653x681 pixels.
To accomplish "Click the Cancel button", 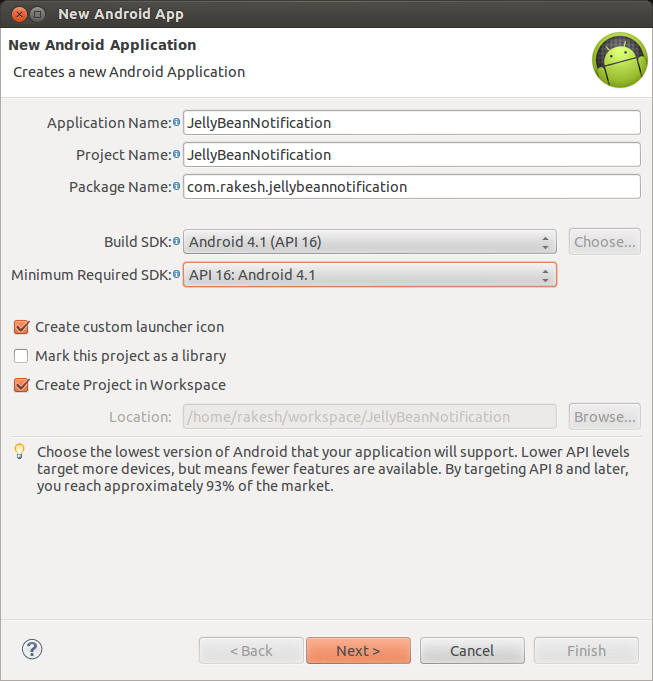I will (x=472, y=651).
